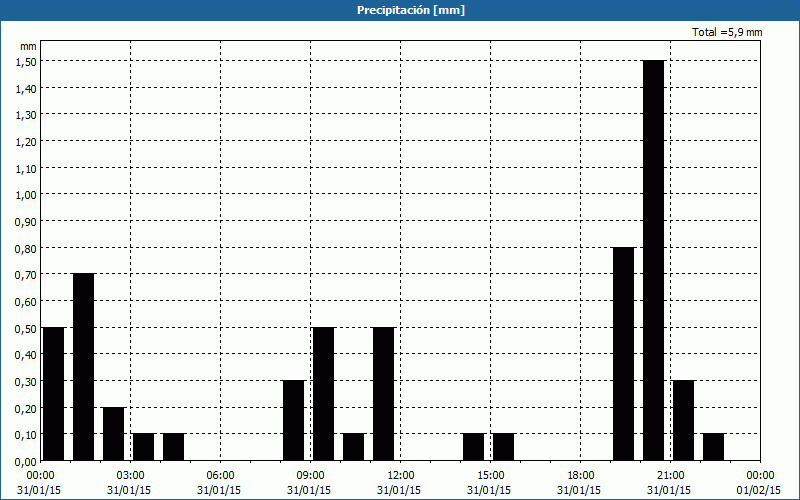Click the 0,50 mm bar right after 09:00
The image size is (800, 500).
(x=323, y=393)
